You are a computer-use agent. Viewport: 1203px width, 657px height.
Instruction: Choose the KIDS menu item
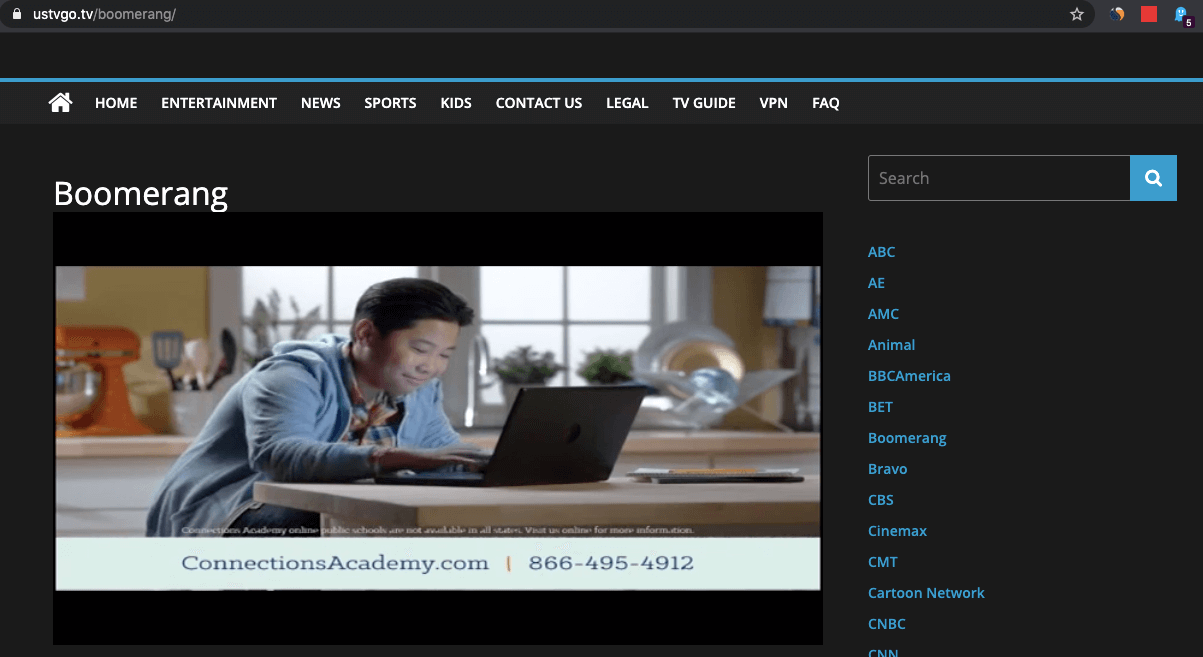456,103
